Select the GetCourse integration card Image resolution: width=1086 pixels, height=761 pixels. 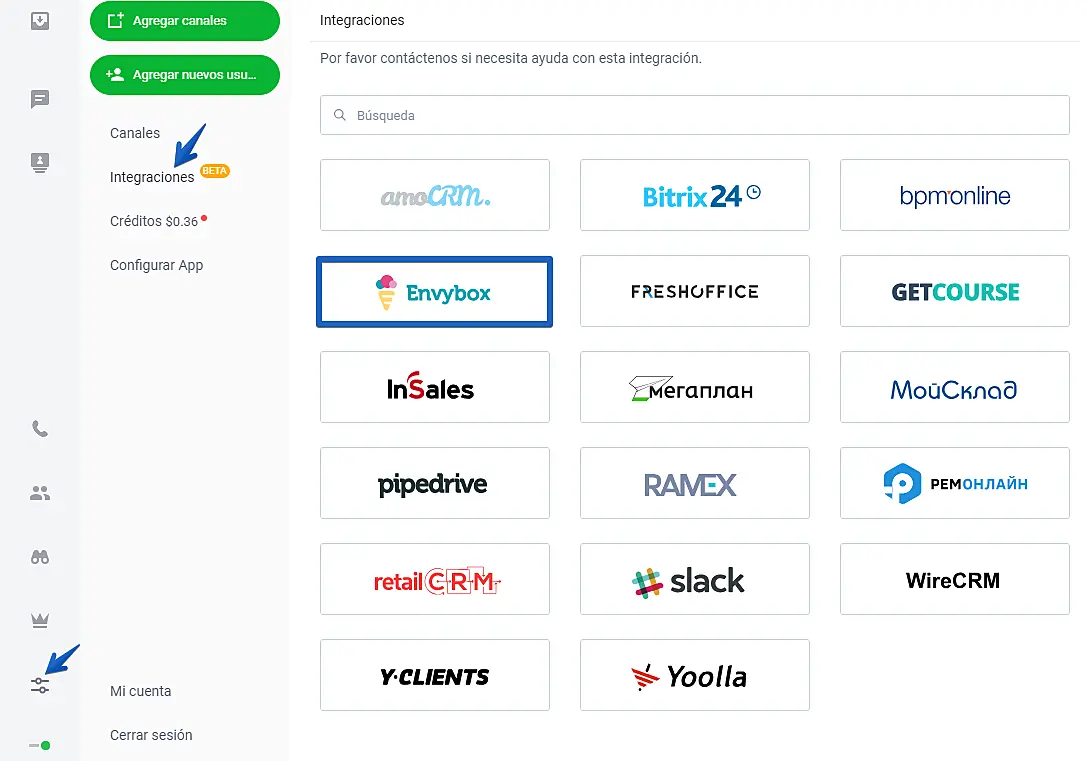955,291
